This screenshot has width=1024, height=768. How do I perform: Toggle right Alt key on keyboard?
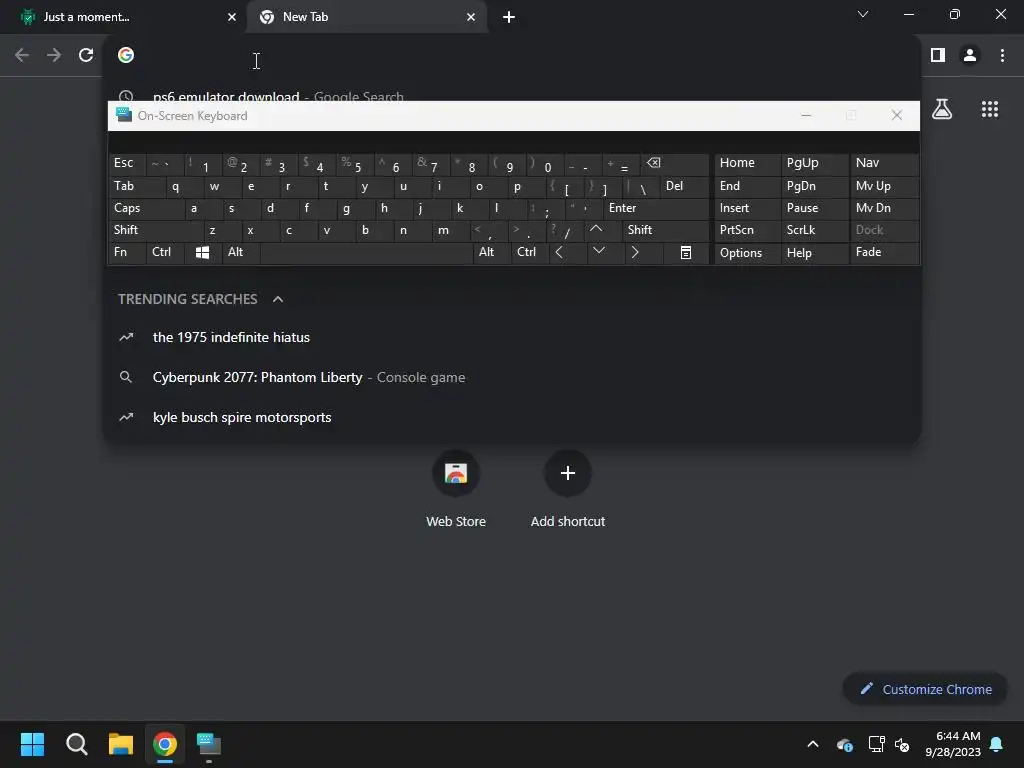click(x=491, y=253)
